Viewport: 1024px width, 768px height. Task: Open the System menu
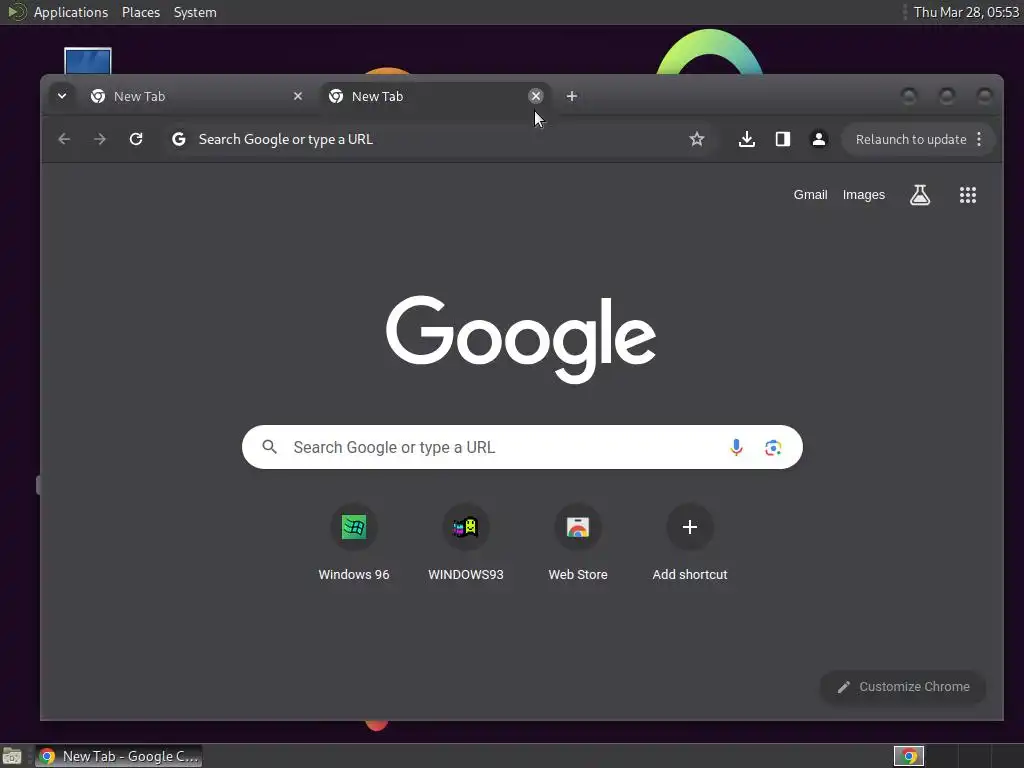[x=195, y=12]
